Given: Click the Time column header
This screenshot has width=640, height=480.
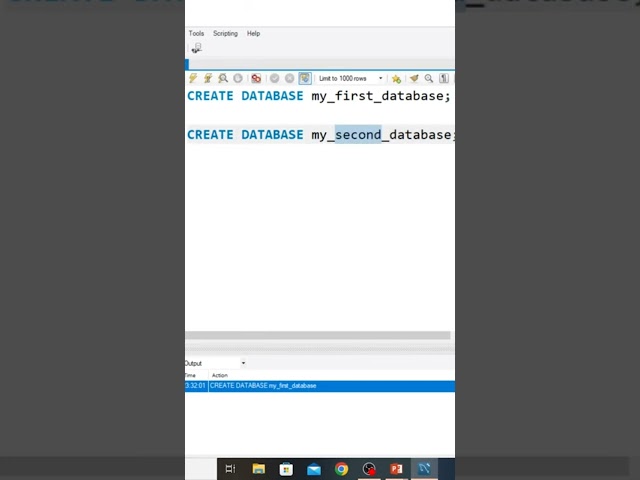Looking at the screenshot, I should coord(190,375).
